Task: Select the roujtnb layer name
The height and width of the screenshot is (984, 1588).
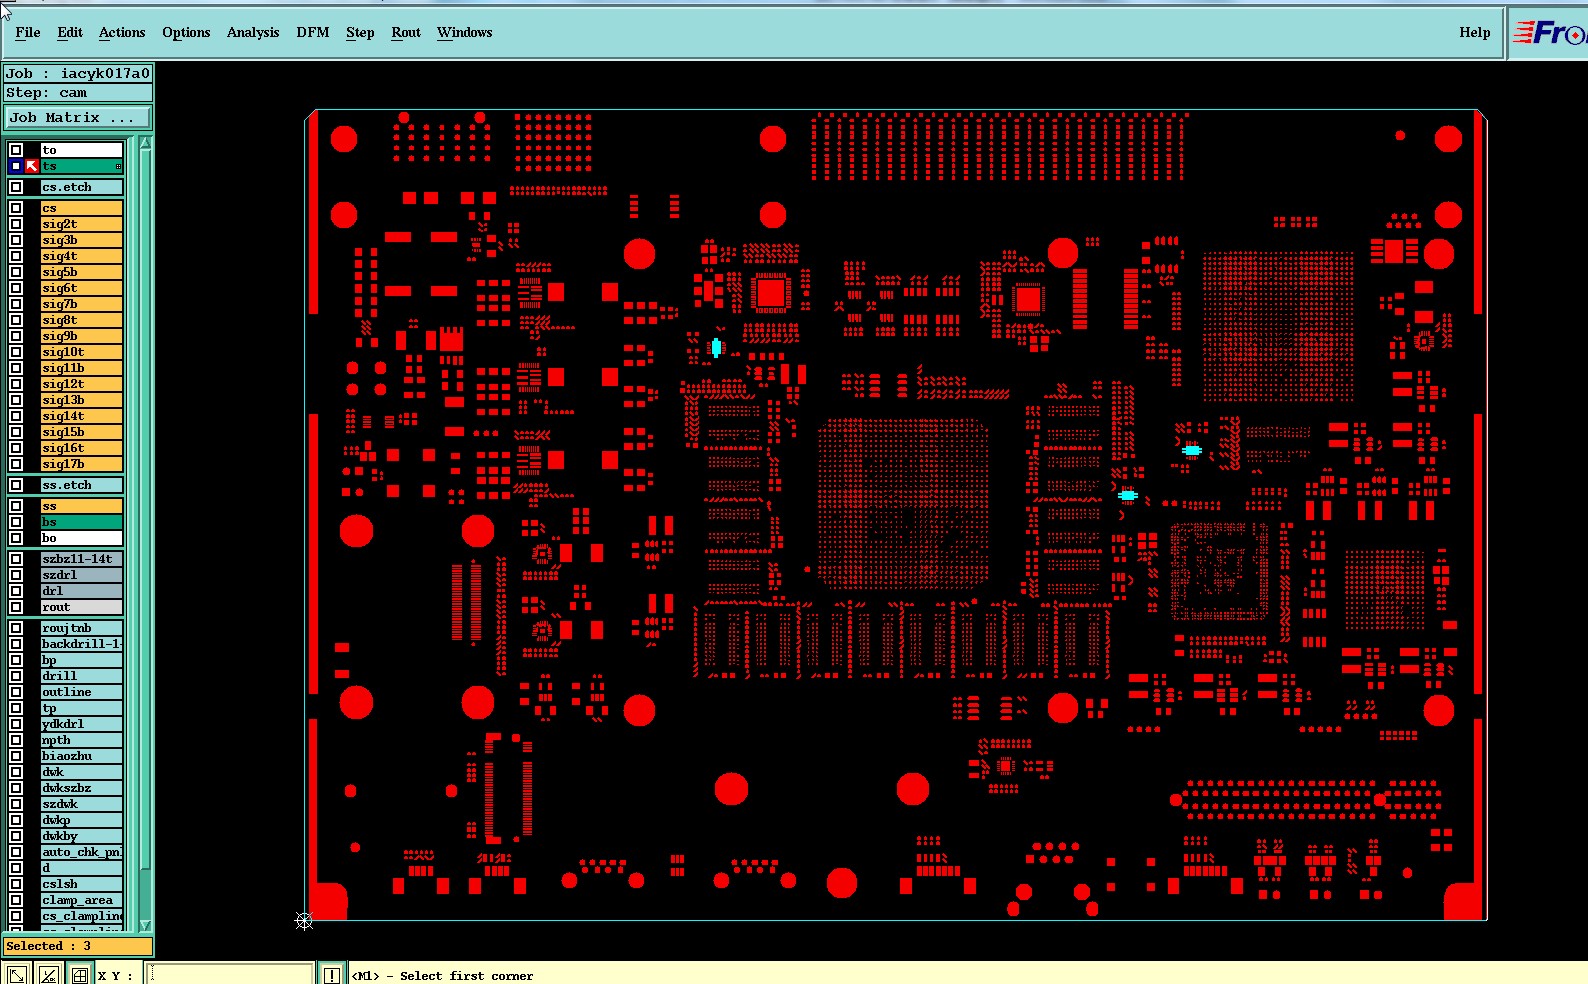Action: pos(82,628)
